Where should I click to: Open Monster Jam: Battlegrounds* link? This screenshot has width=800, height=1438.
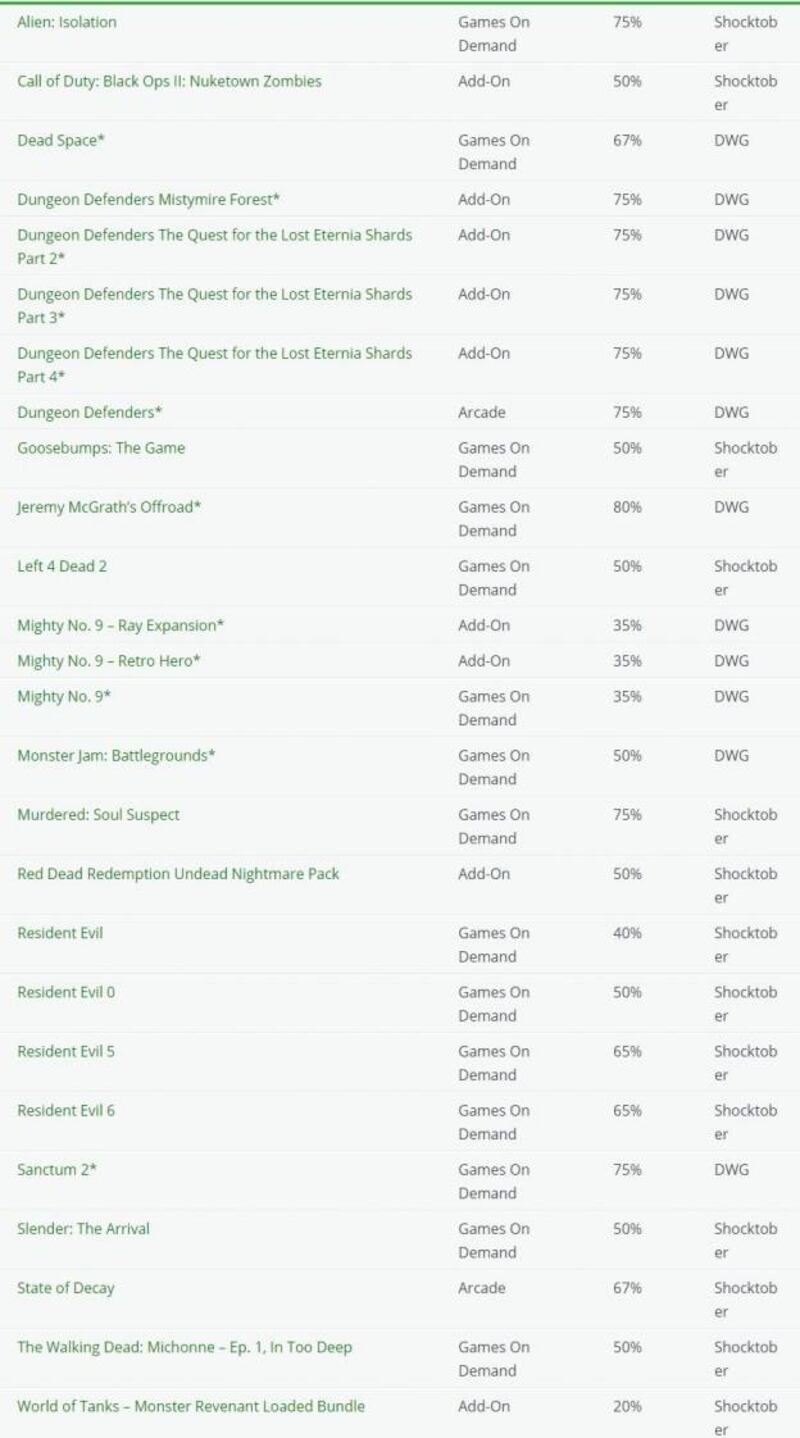pyautogui.click(x=116, y=756)
